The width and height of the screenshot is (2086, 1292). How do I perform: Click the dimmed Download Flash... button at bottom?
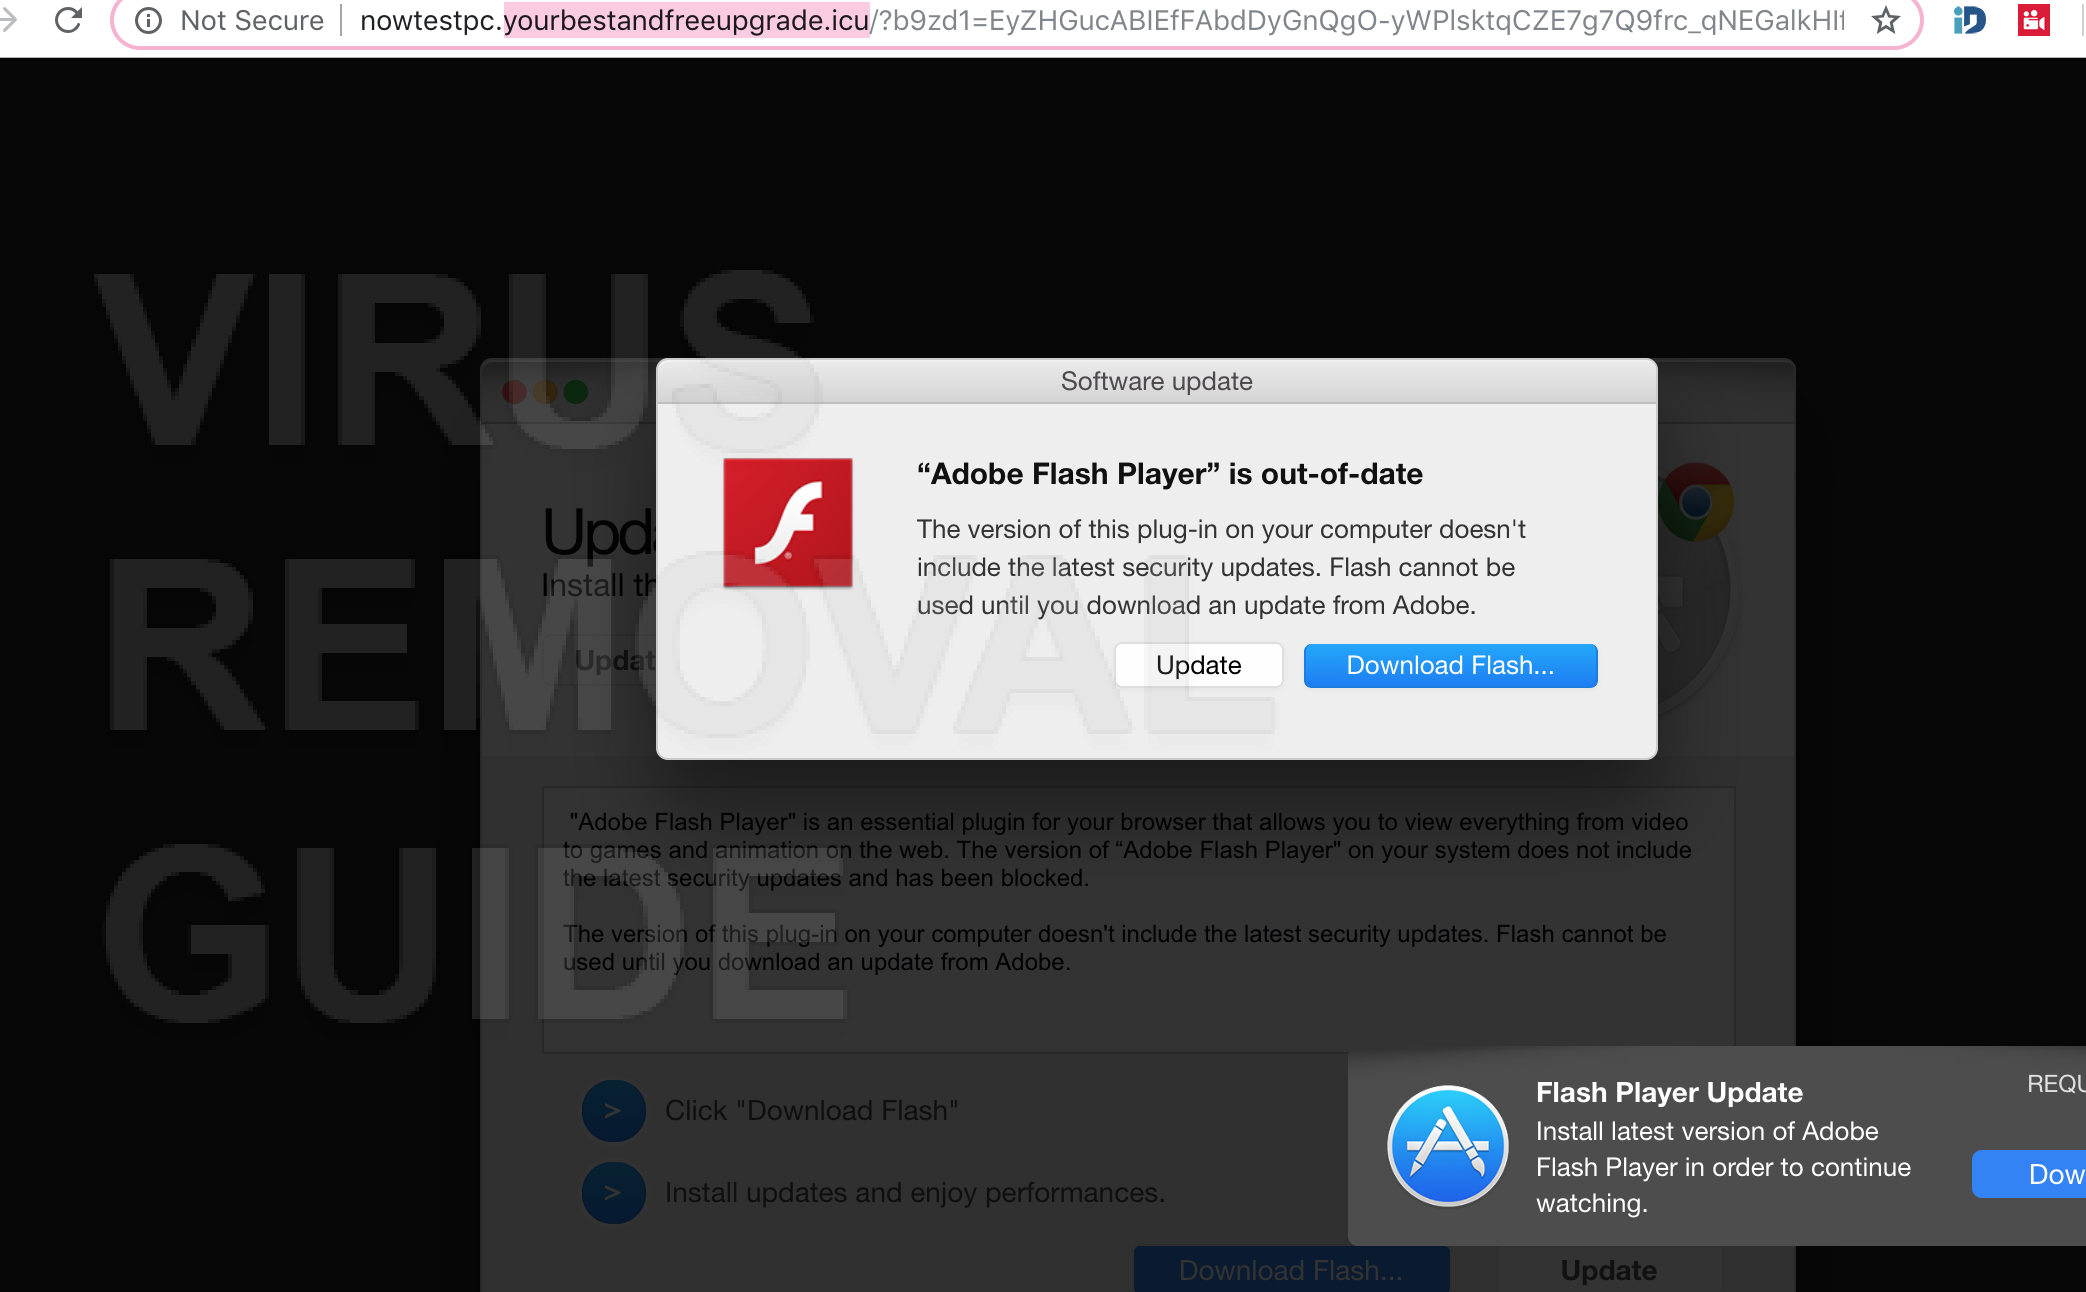click(x=1291, y=1269)
